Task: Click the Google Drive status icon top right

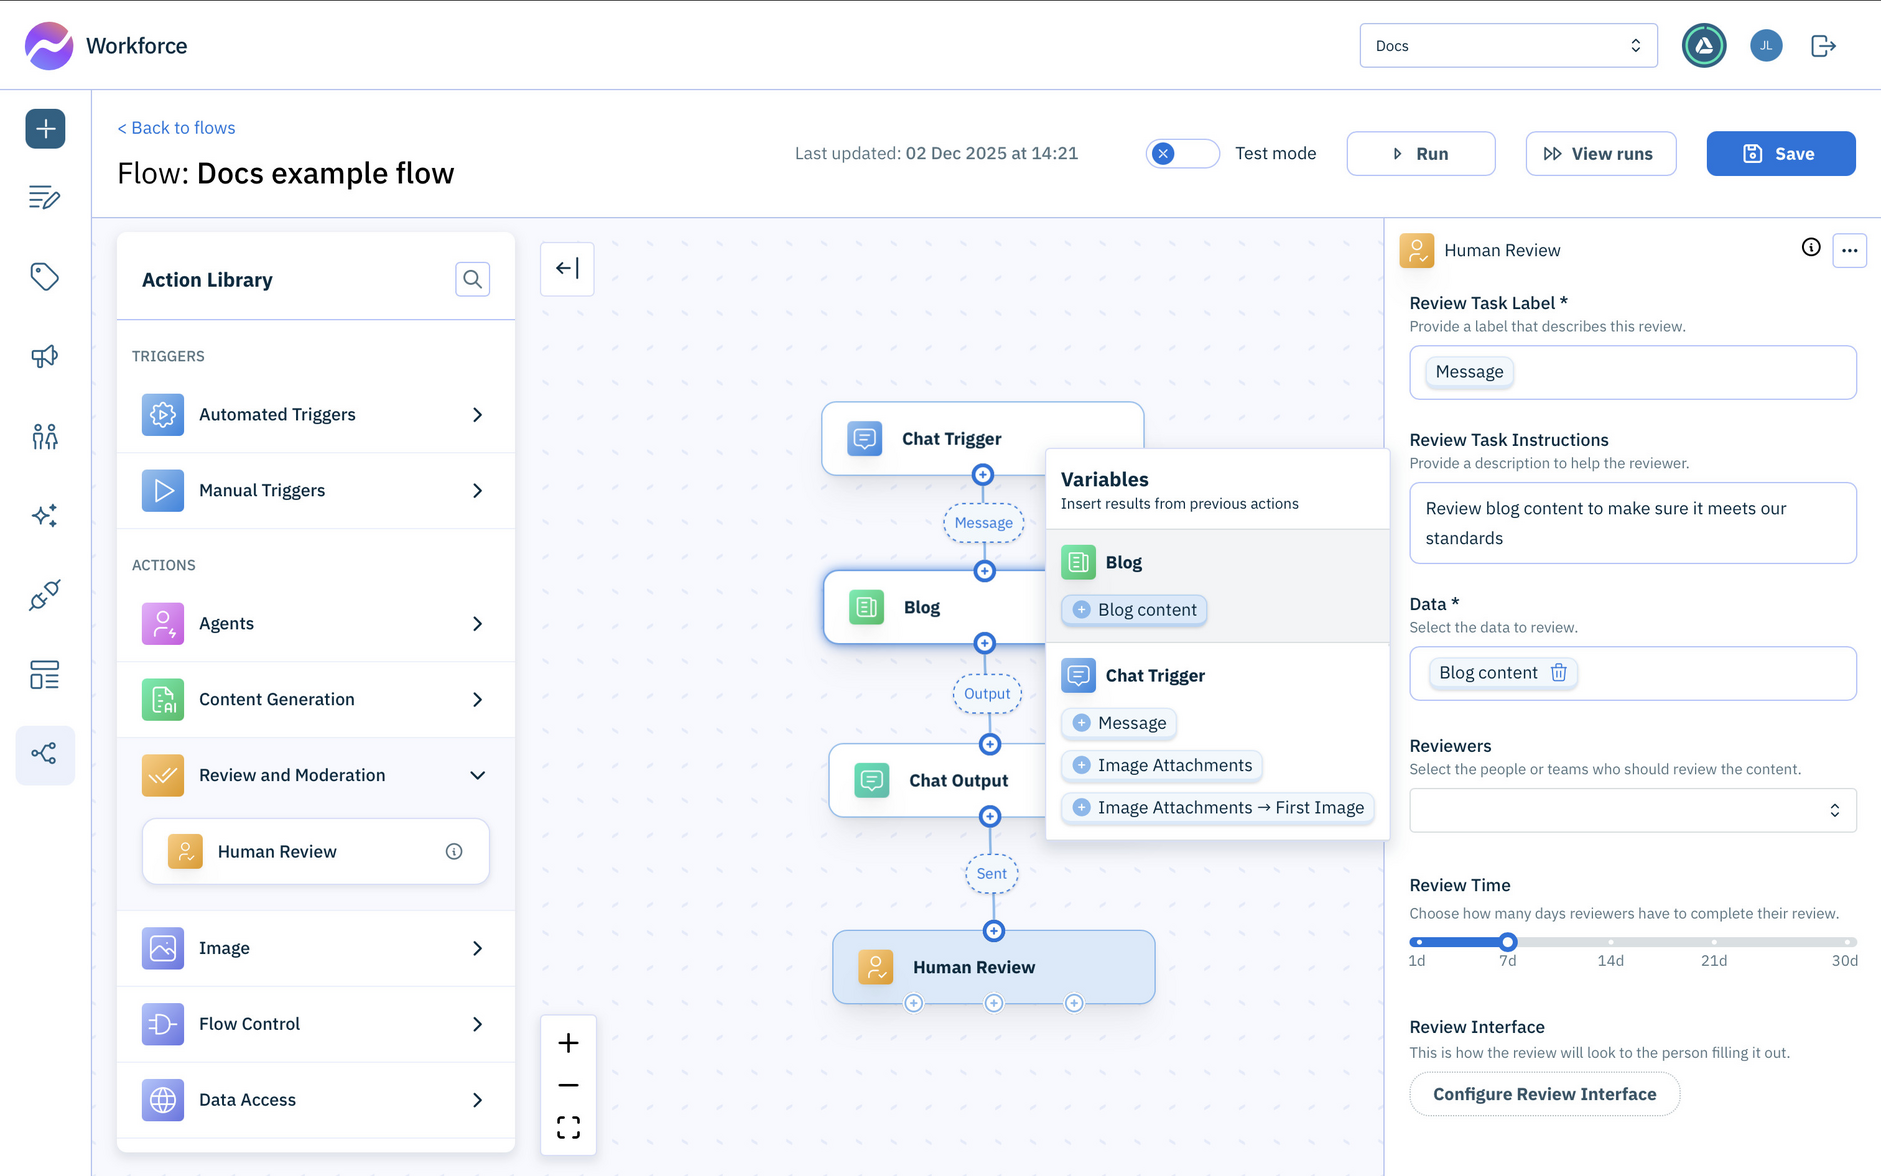Action: tap(1704, 45)
